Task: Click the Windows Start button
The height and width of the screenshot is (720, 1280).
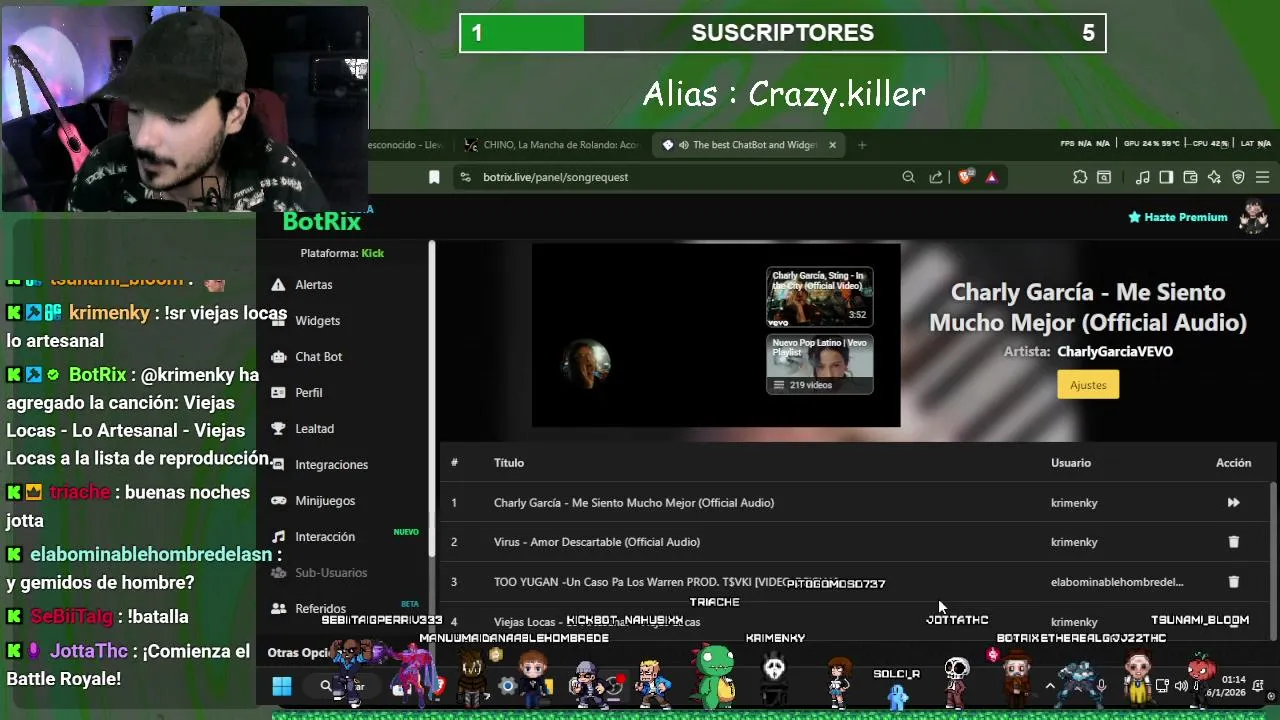Action: click(282, 686)
